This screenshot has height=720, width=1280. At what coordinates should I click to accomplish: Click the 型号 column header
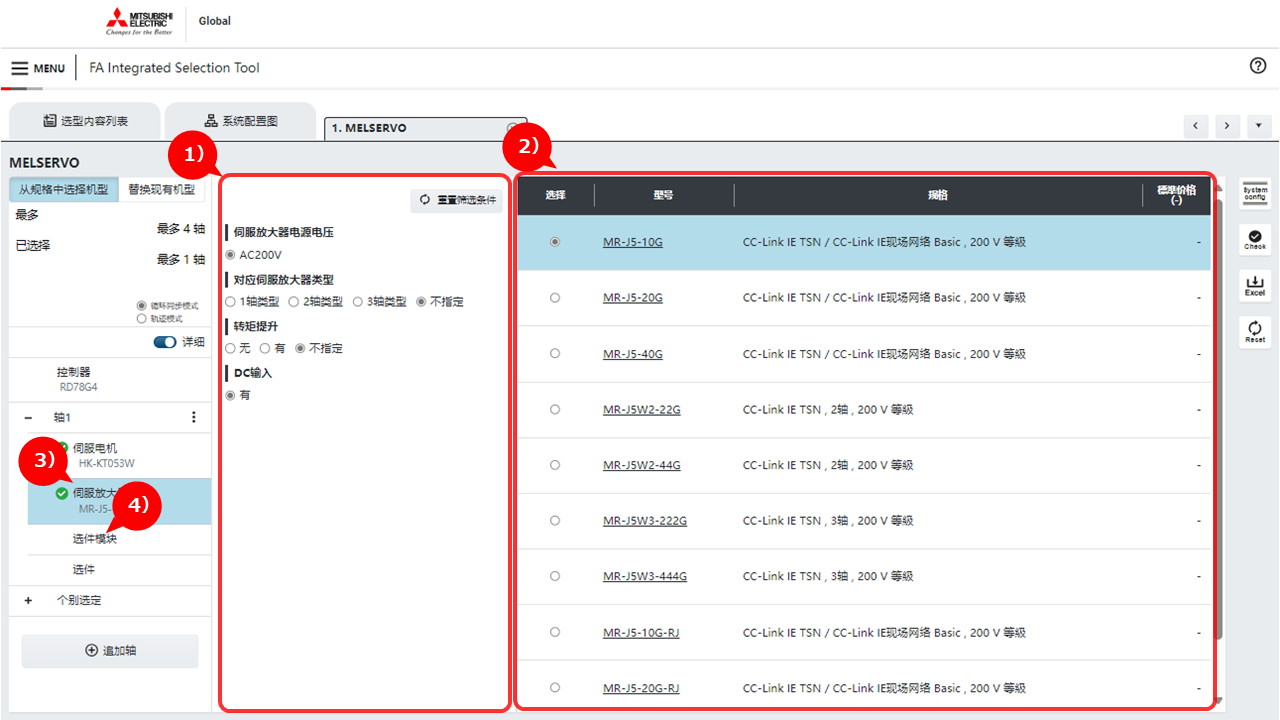(x=663, y=195)
